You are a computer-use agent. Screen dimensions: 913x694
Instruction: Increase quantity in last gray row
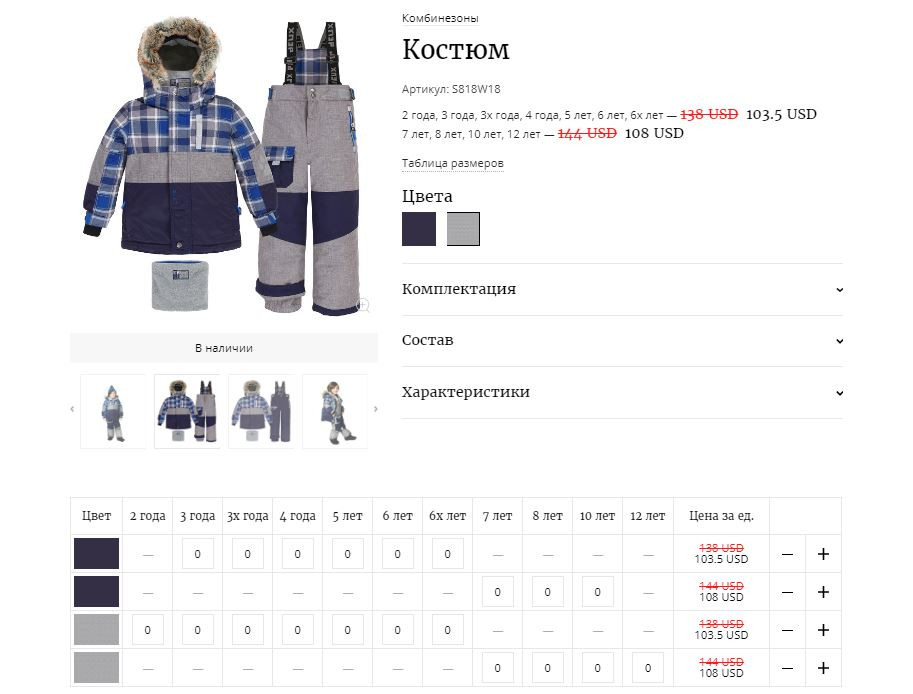pyautogui.click(x=823, y=668)
